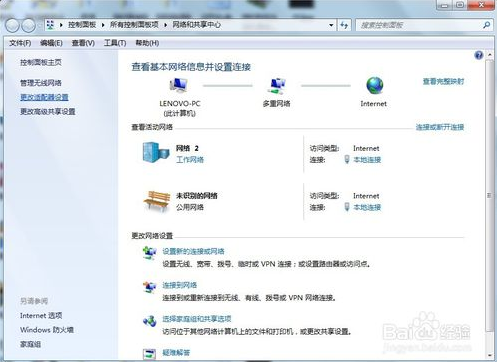Open the 文件(F) menu
Image resolution: width=497 pixels, height=362 pixels.
click(x=20, y=43)
